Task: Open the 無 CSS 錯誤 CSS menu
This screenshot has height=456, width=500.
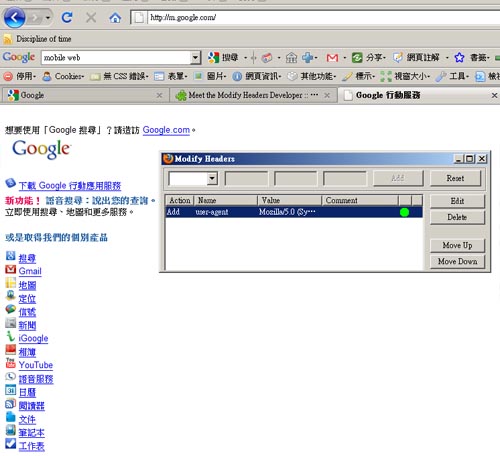Action: click(x=119, y=76)
